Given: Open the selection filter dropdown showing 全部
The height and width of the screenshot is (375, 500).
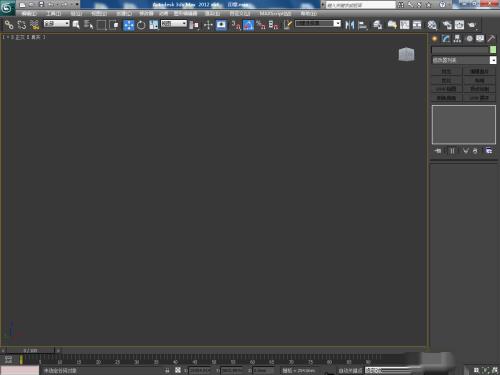Looking at the screenshot, I should pyautogui.click(x=57, y=24).
